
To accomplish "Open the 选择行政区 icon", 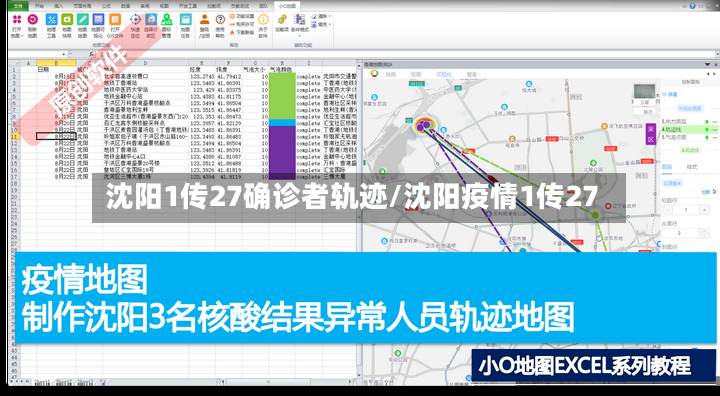I will point(151,19).
